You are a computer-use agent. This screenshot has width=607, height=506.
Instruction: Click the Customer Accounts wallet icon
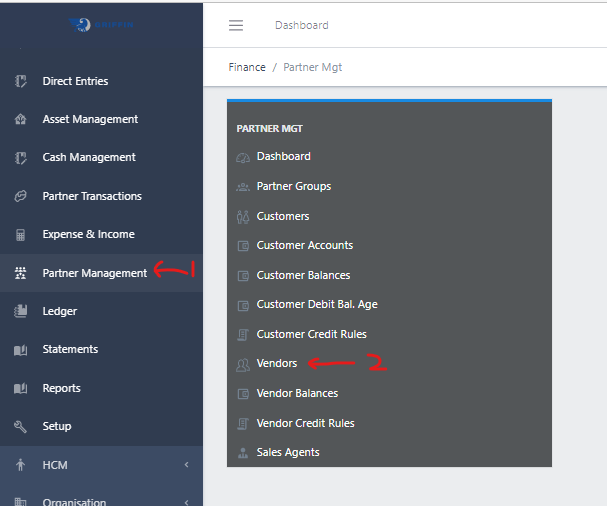pyautogui.click(x=243, y=246)
